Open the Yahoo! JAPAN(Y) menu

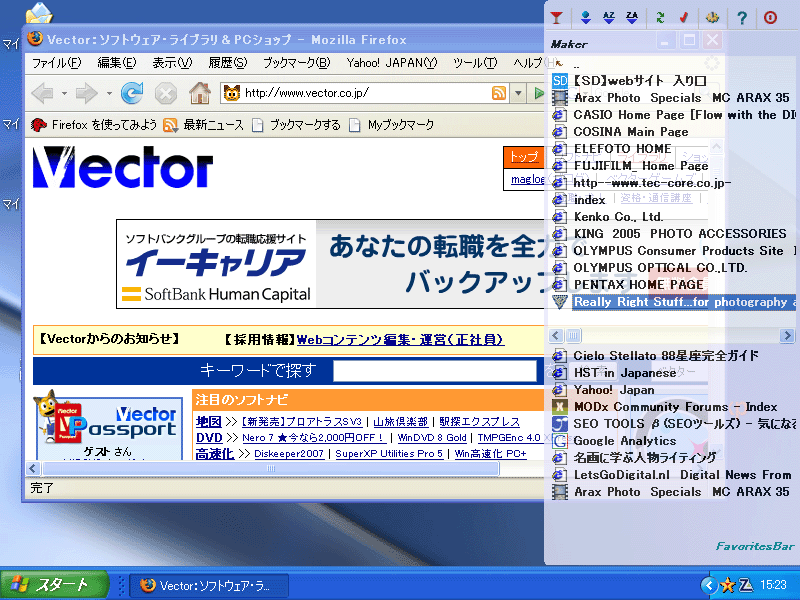(x=392, y=63)
